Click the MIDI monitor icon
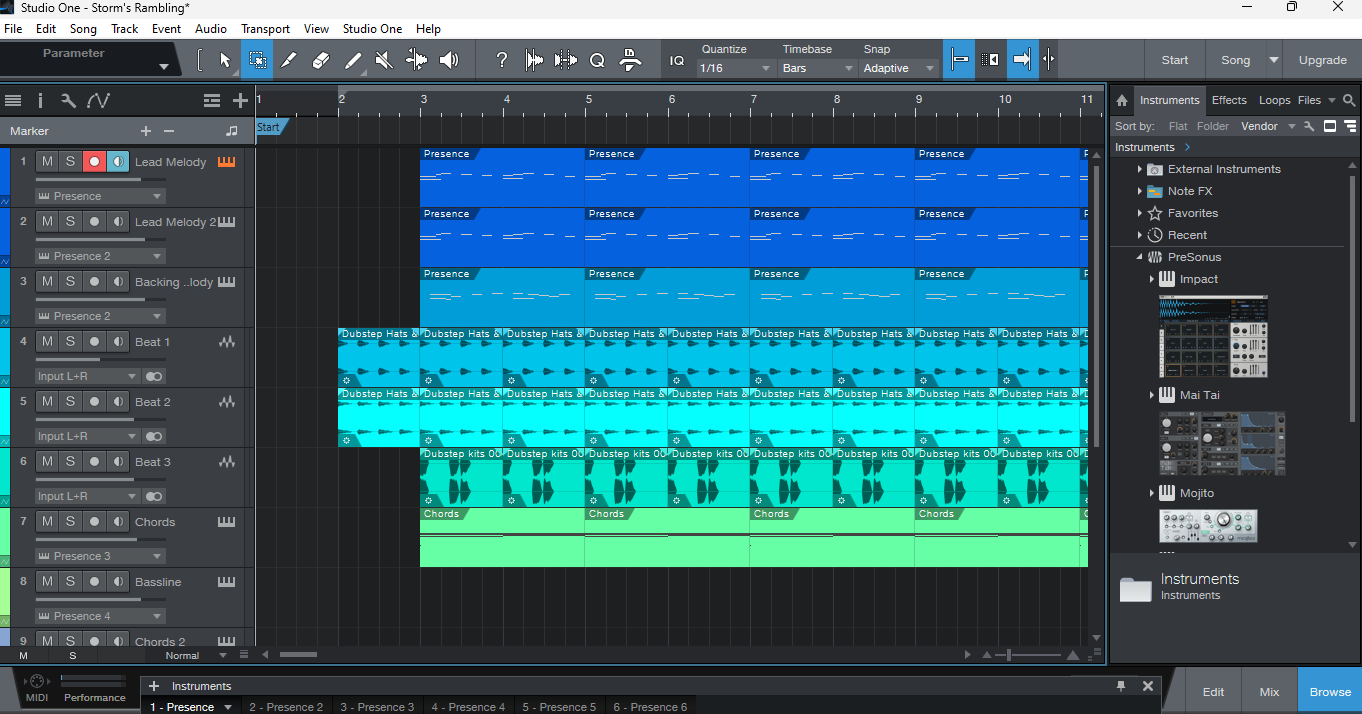This screenshot has width=1362, height=714. (37, 681)
